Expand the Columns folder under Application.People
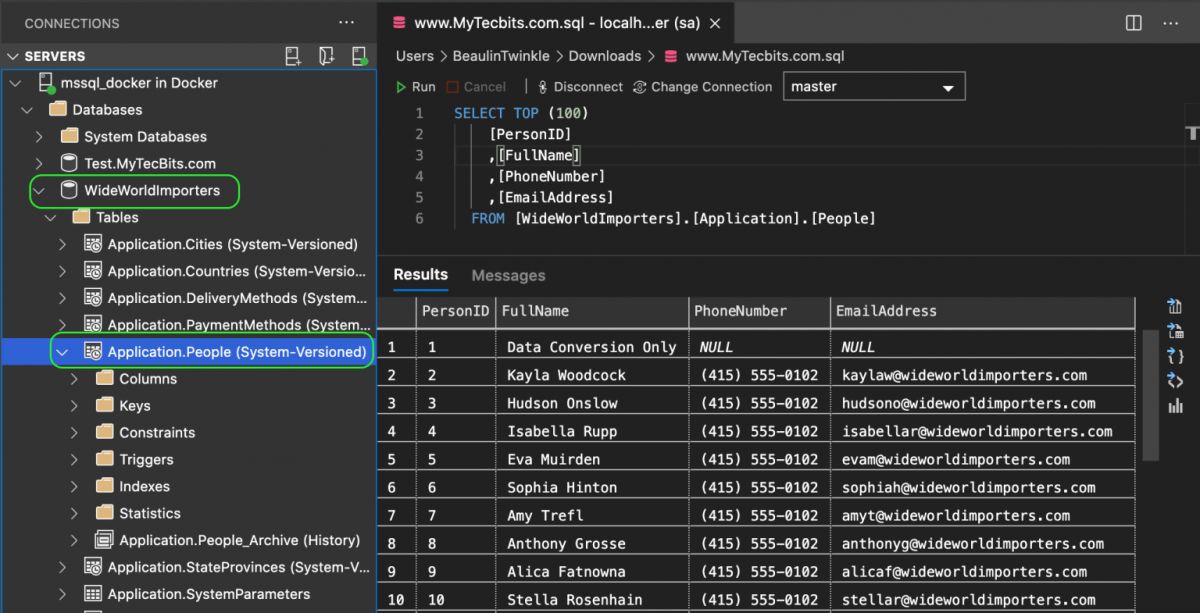Image resolution: width=1200 pixels, height=613 pixels. coord(75,379)
